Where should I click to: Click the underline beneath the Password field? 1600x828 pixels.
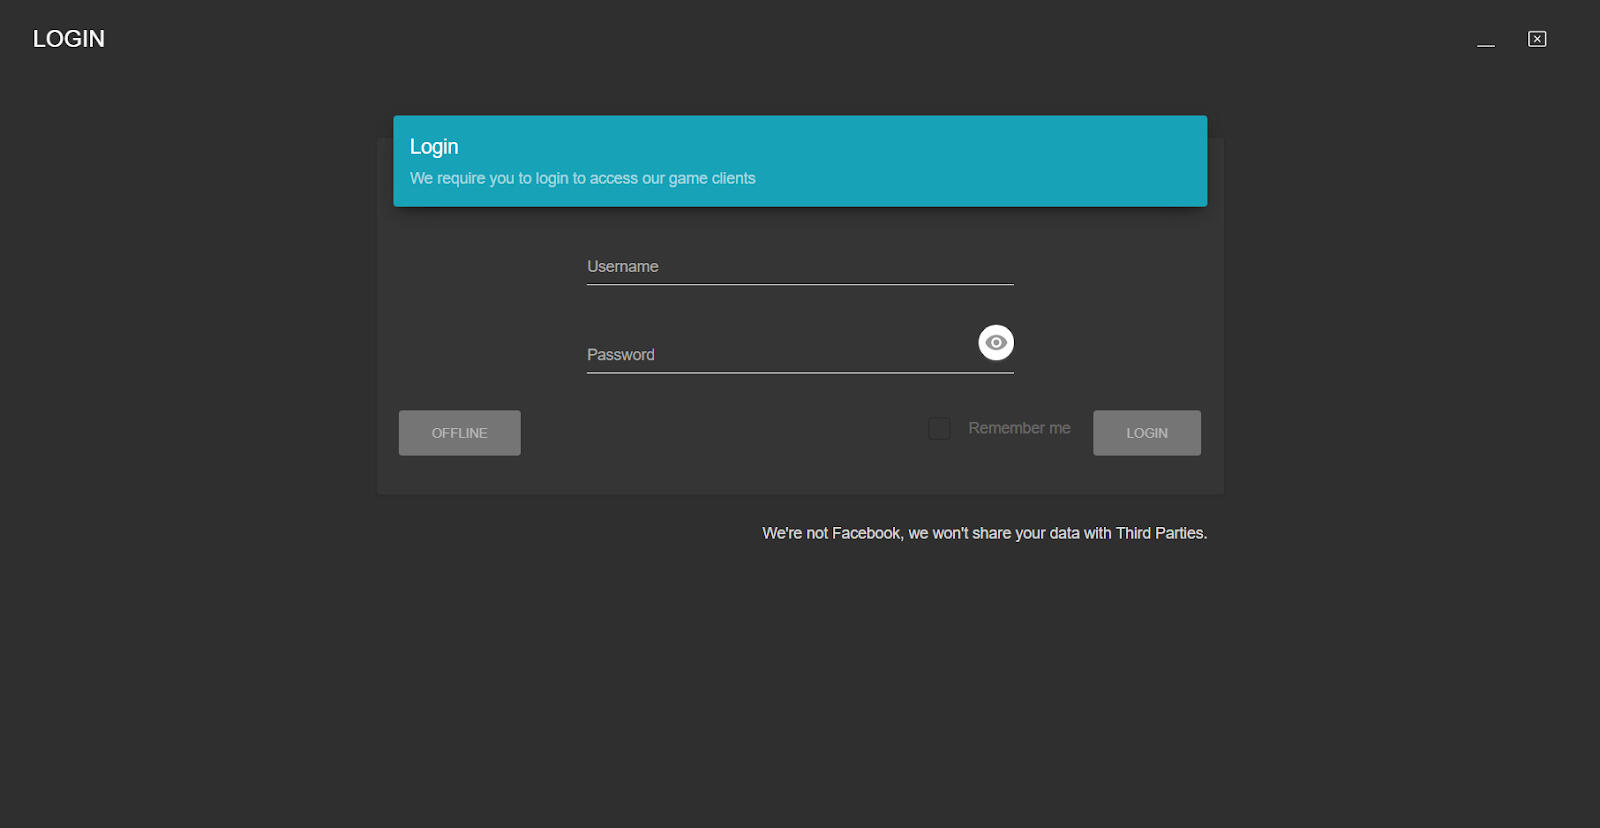[799, 373]
